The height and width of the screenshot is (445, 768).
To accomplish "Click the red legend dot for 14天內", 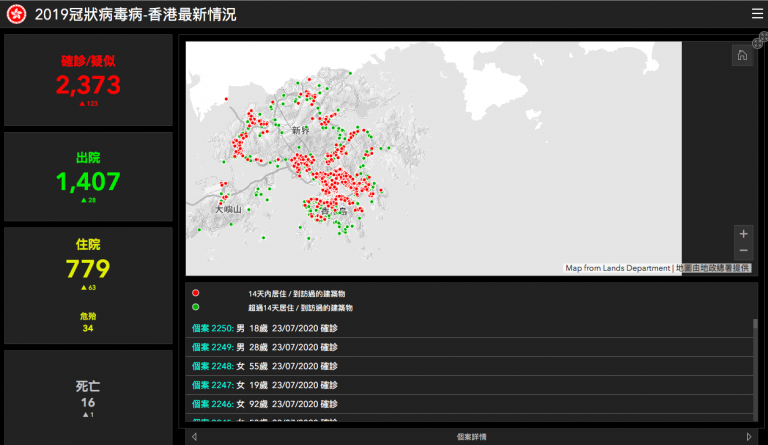I will coord(196,293).
